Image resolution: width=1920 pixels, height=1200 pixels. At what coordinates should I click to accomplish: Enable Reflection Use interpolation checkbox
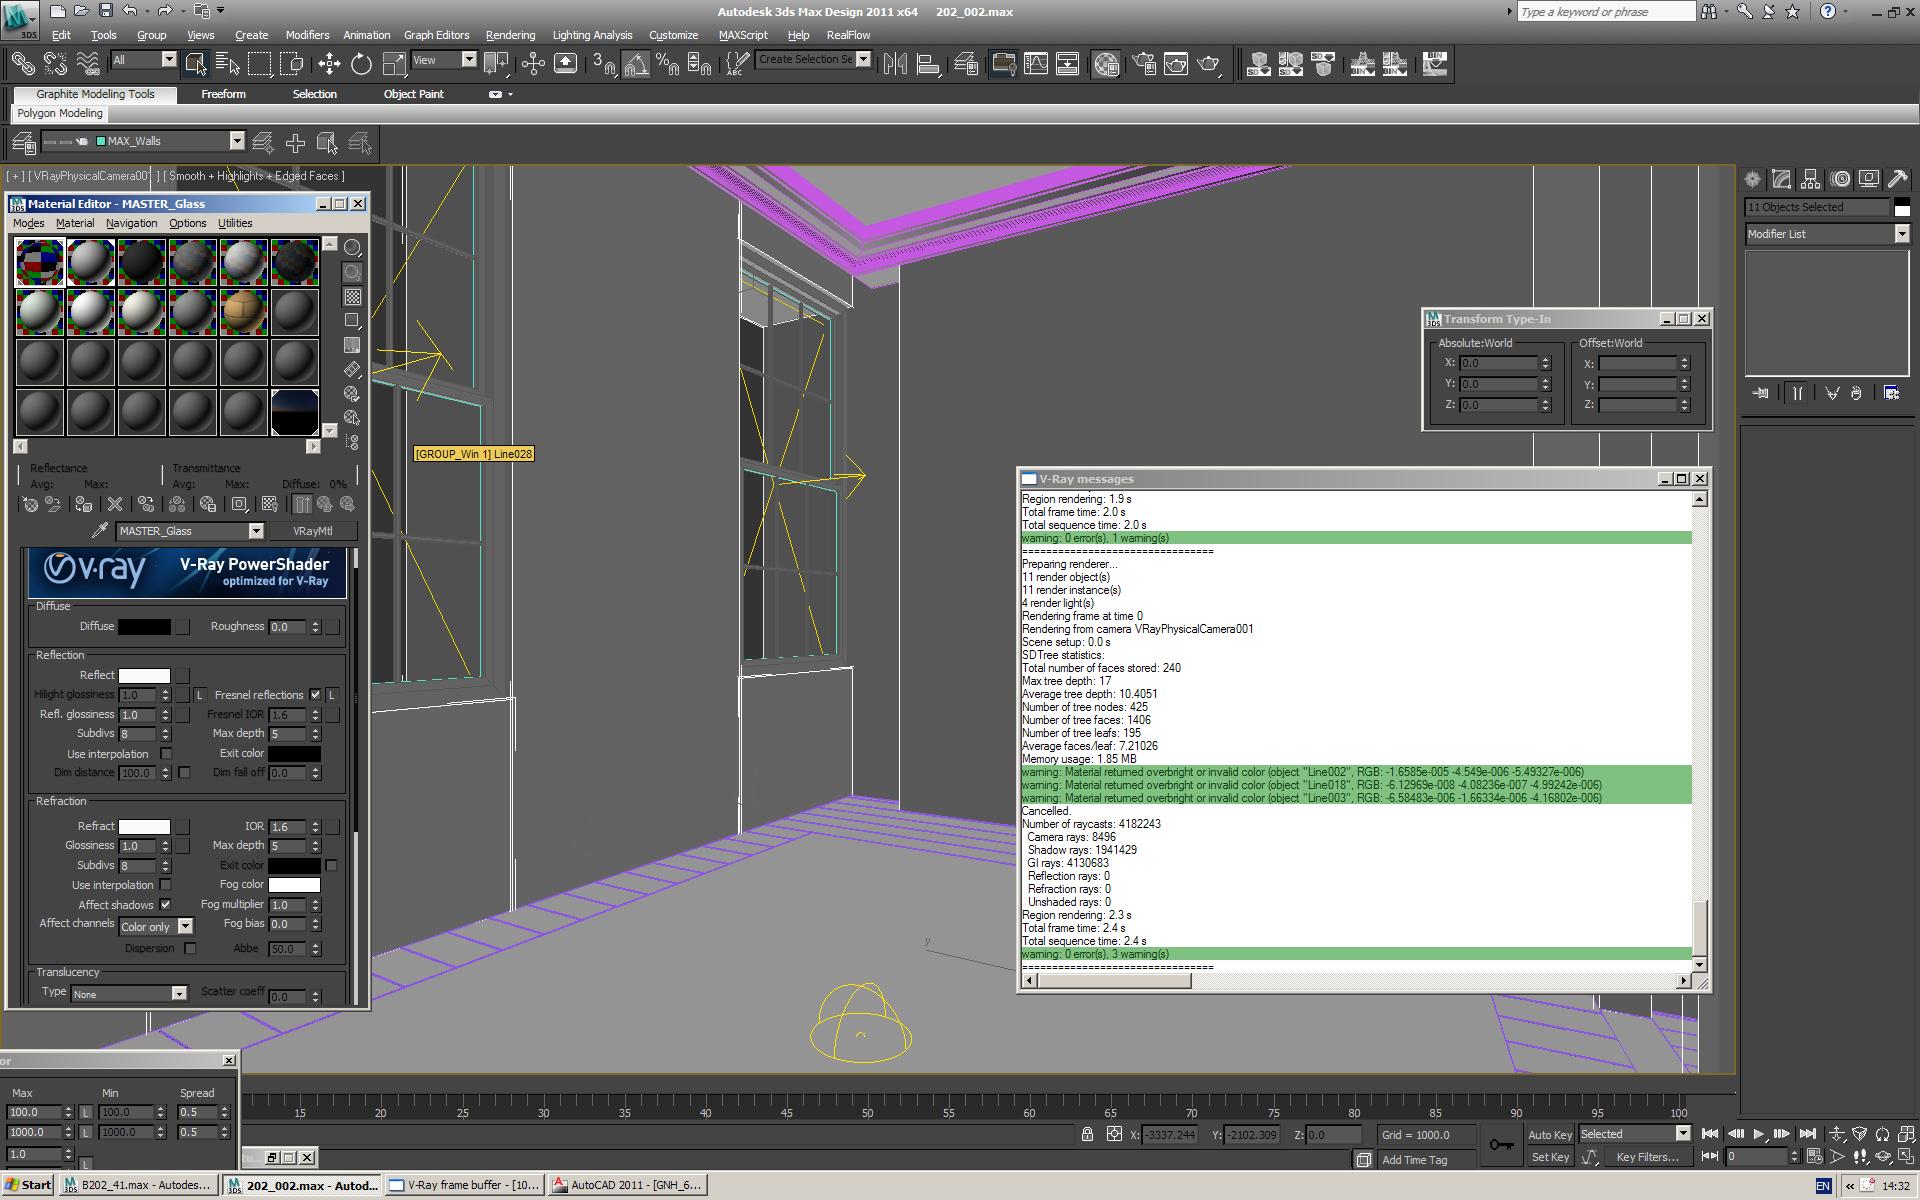(x=166, y=754)
